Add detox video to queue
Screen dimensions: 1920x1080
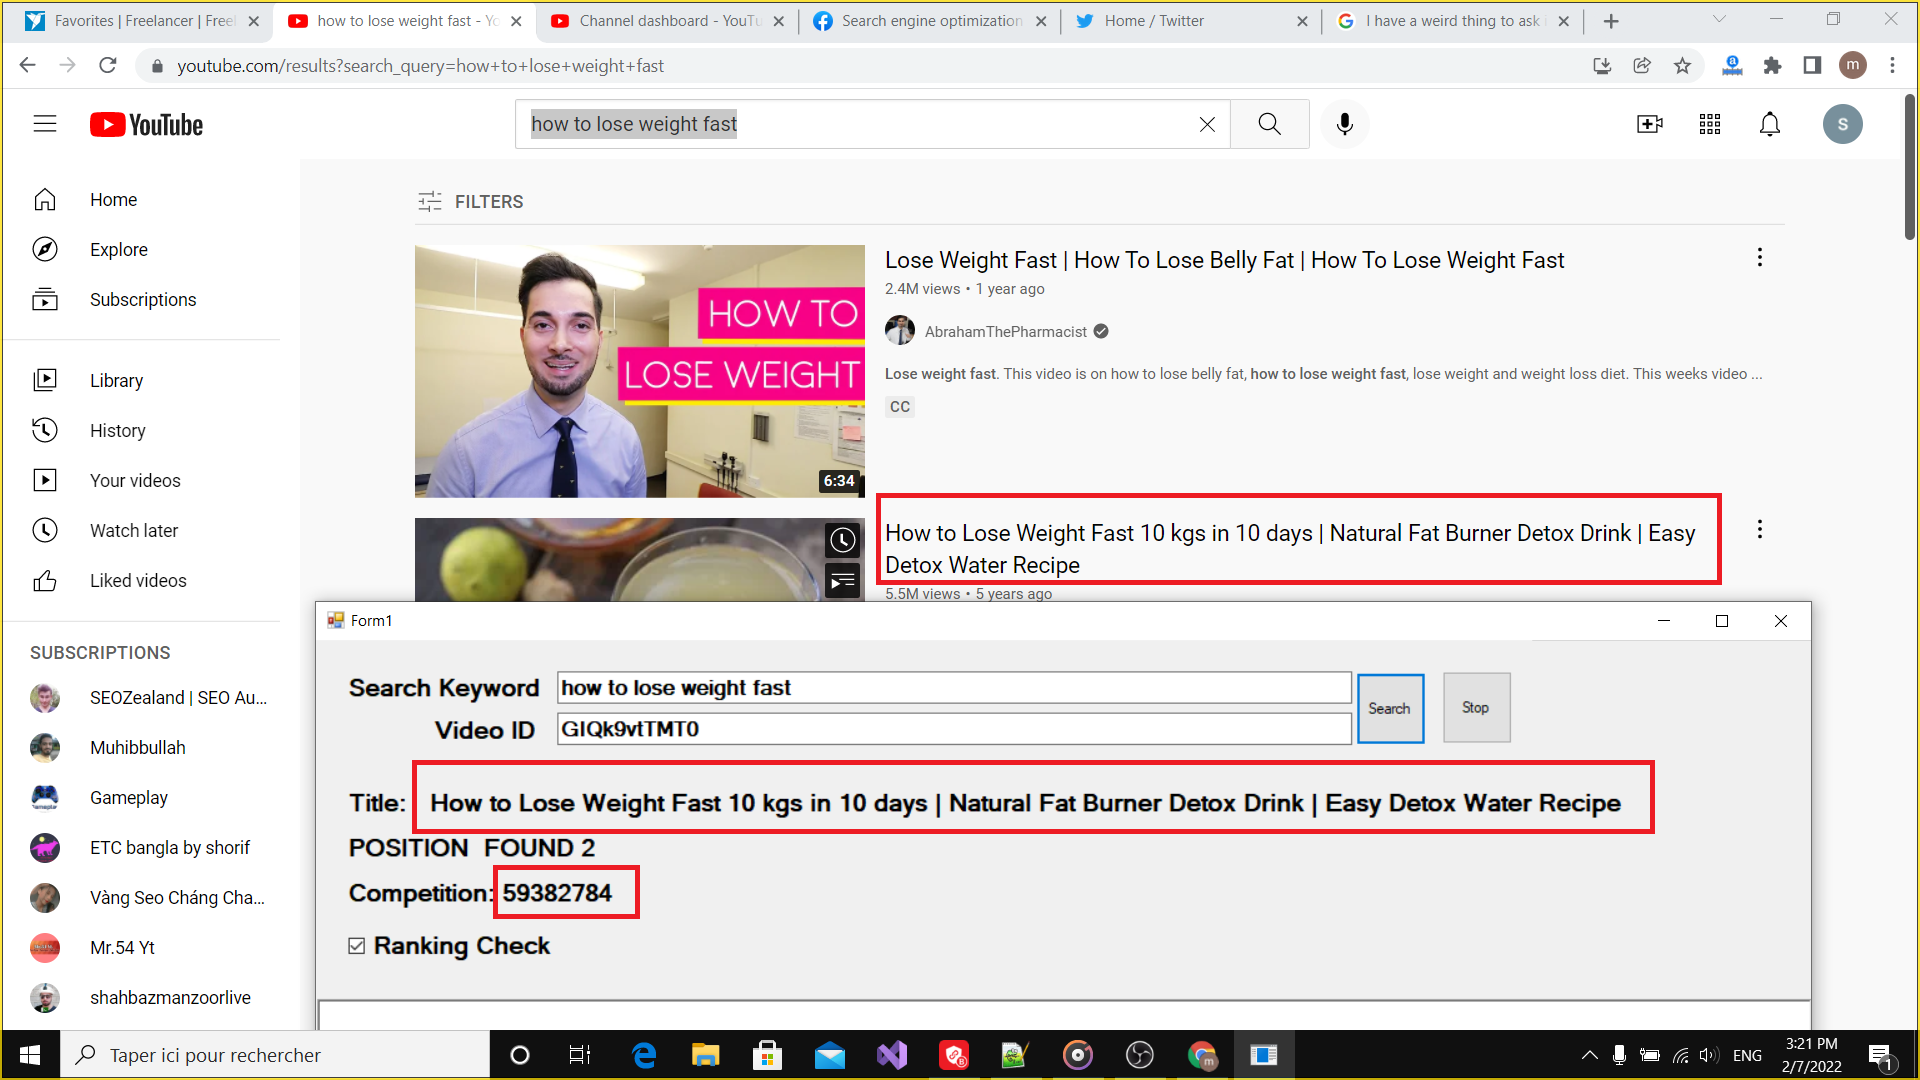[x=843, y=580]
